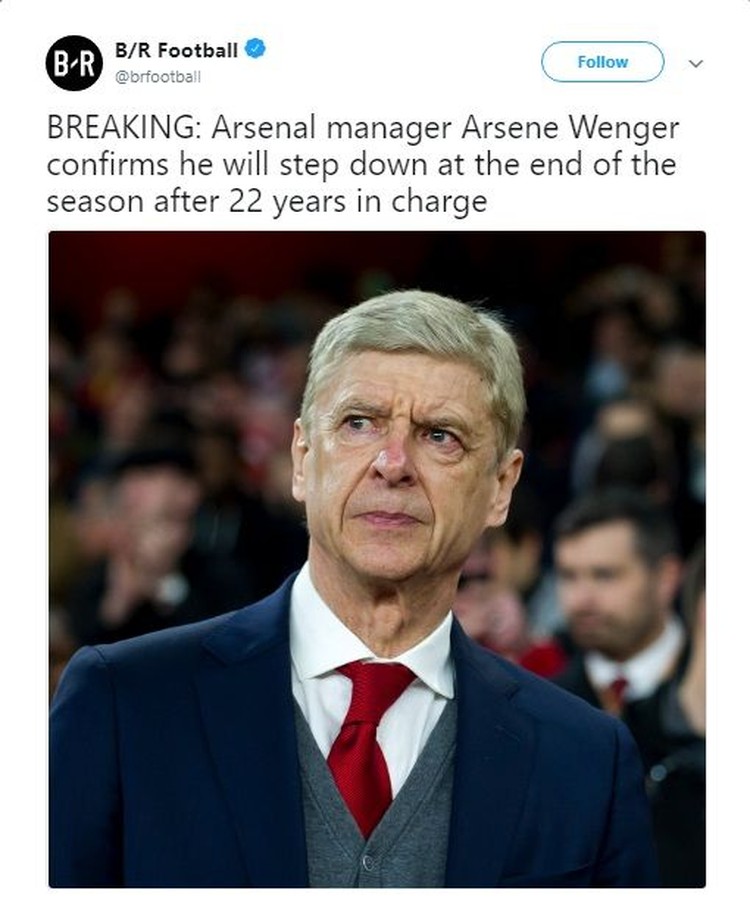Open the @brfootball handle link

pyautogui.click(x=158, y=77)
